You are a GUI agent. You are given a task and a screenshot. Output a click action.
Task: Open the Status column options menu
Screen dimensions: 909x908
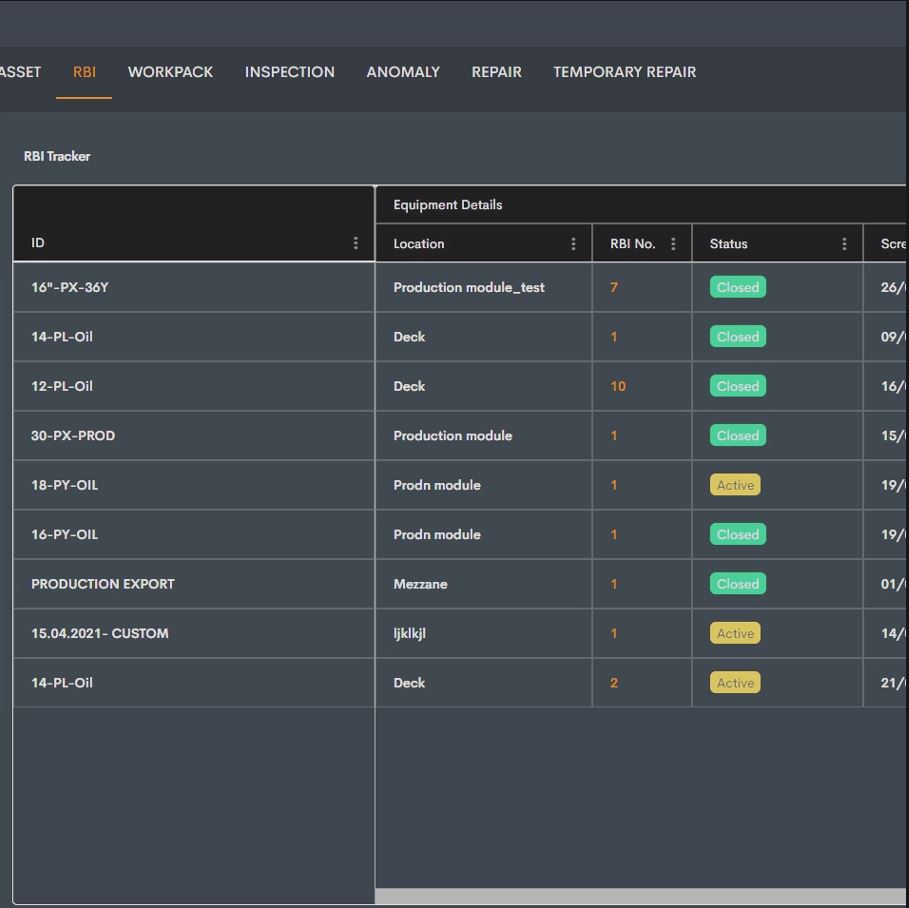point(844,244)
